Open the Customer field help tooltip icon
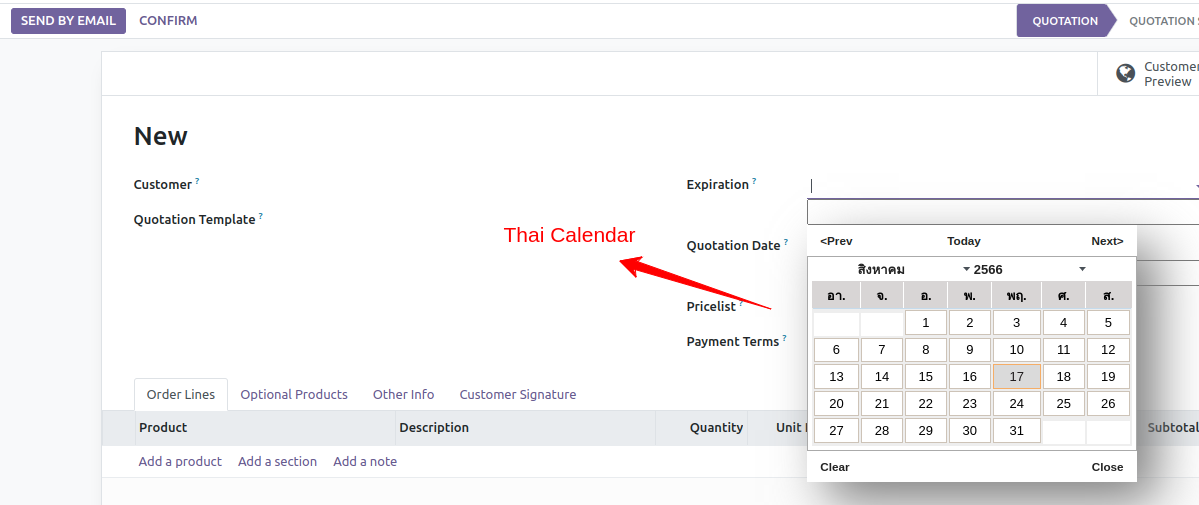Viewport: 1199px width, 505px height. coord(197,181)
